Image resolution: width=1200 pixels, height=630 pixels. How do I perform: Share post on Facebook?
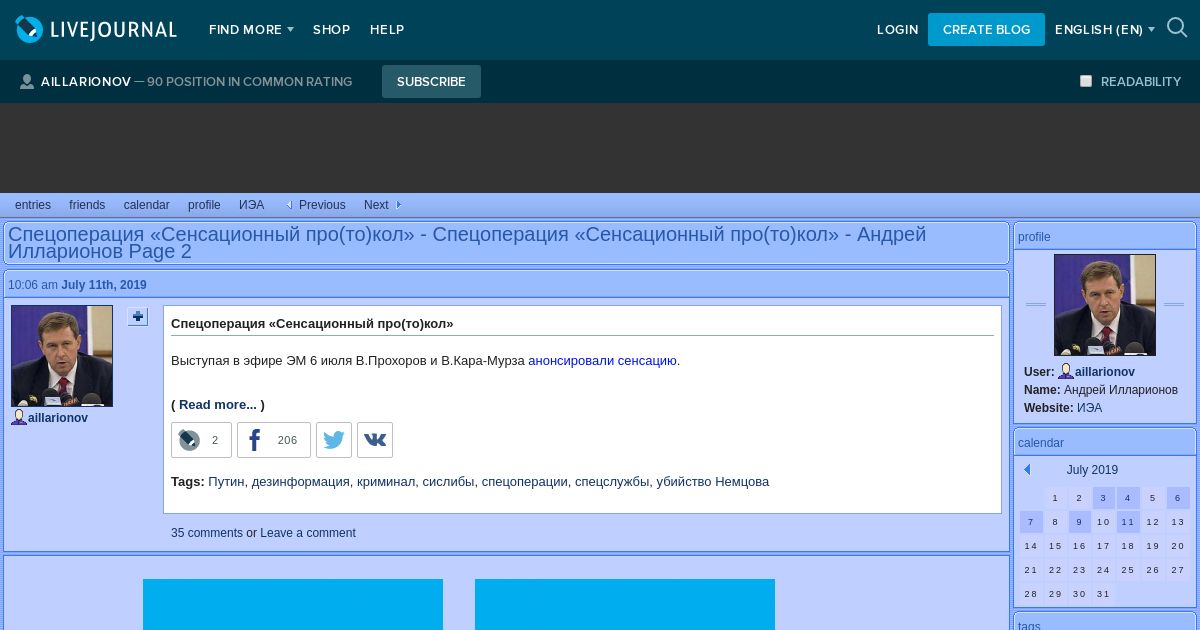(x=255, y=440)
